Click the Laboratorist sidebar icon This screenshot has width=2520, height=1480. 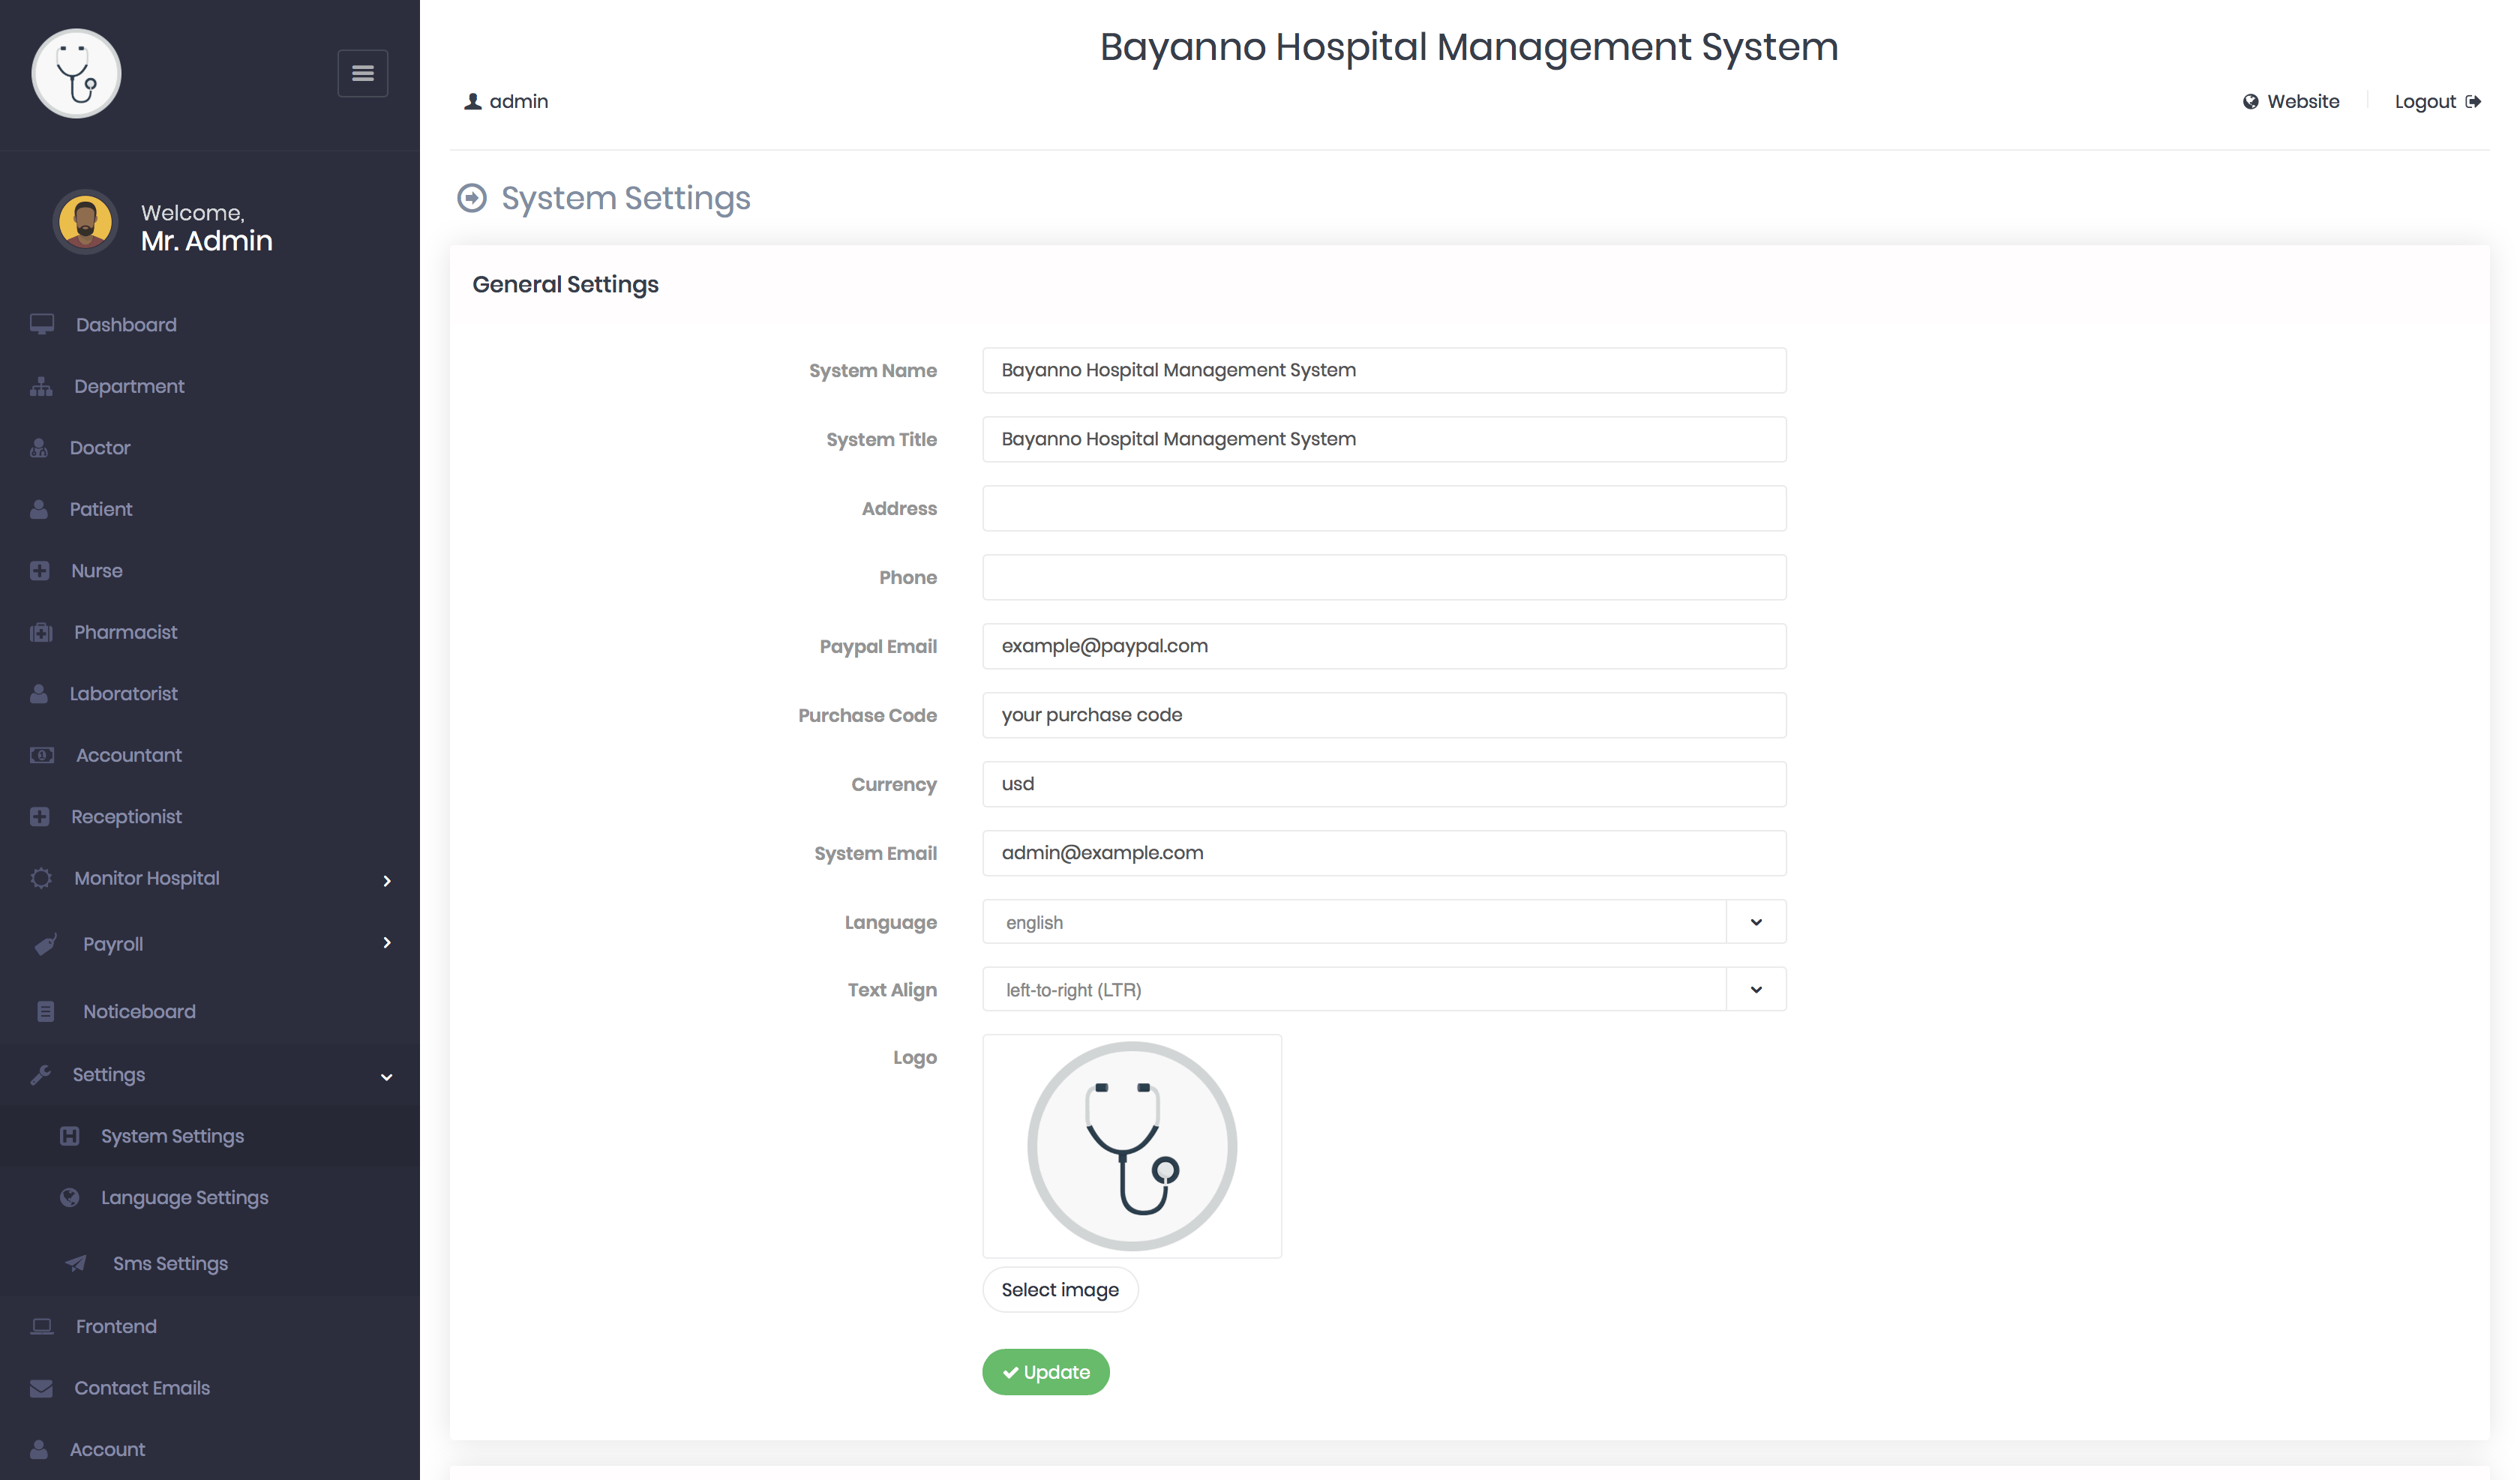(42, 693)
